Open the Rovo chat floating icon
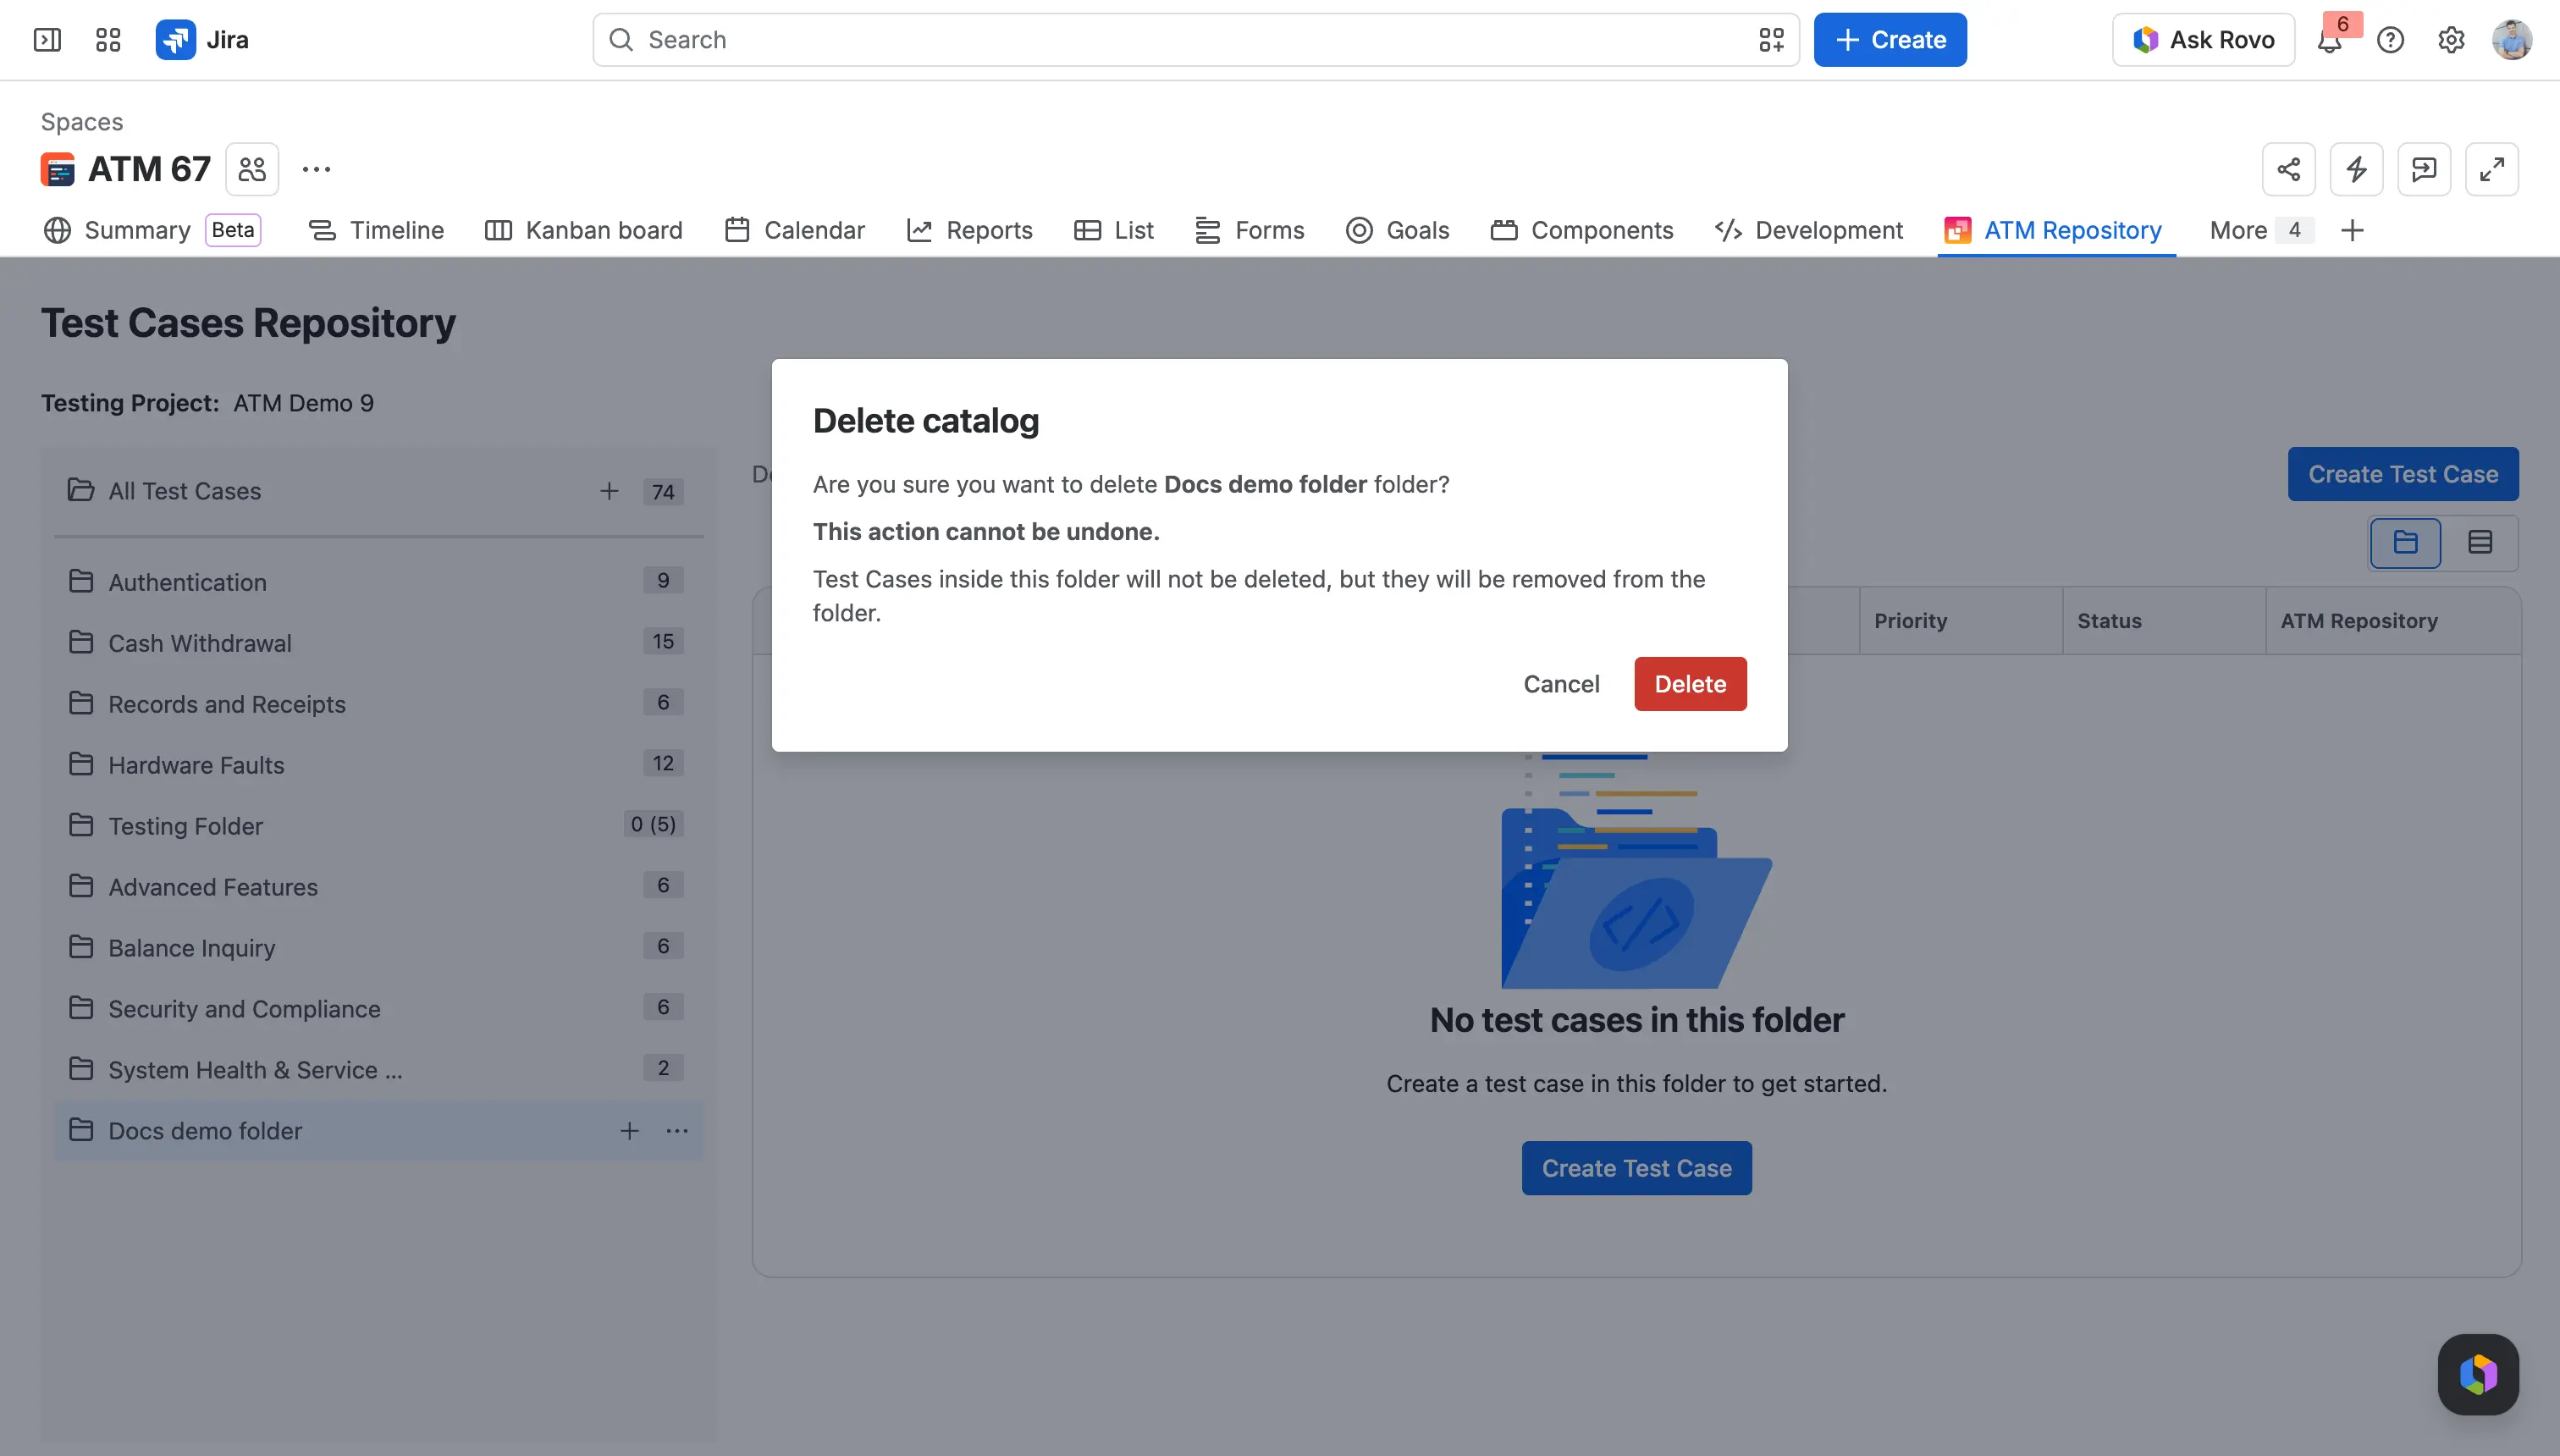Image resolution: width=2560 pixels, height=1456 pixels. coord(2478,1374)
